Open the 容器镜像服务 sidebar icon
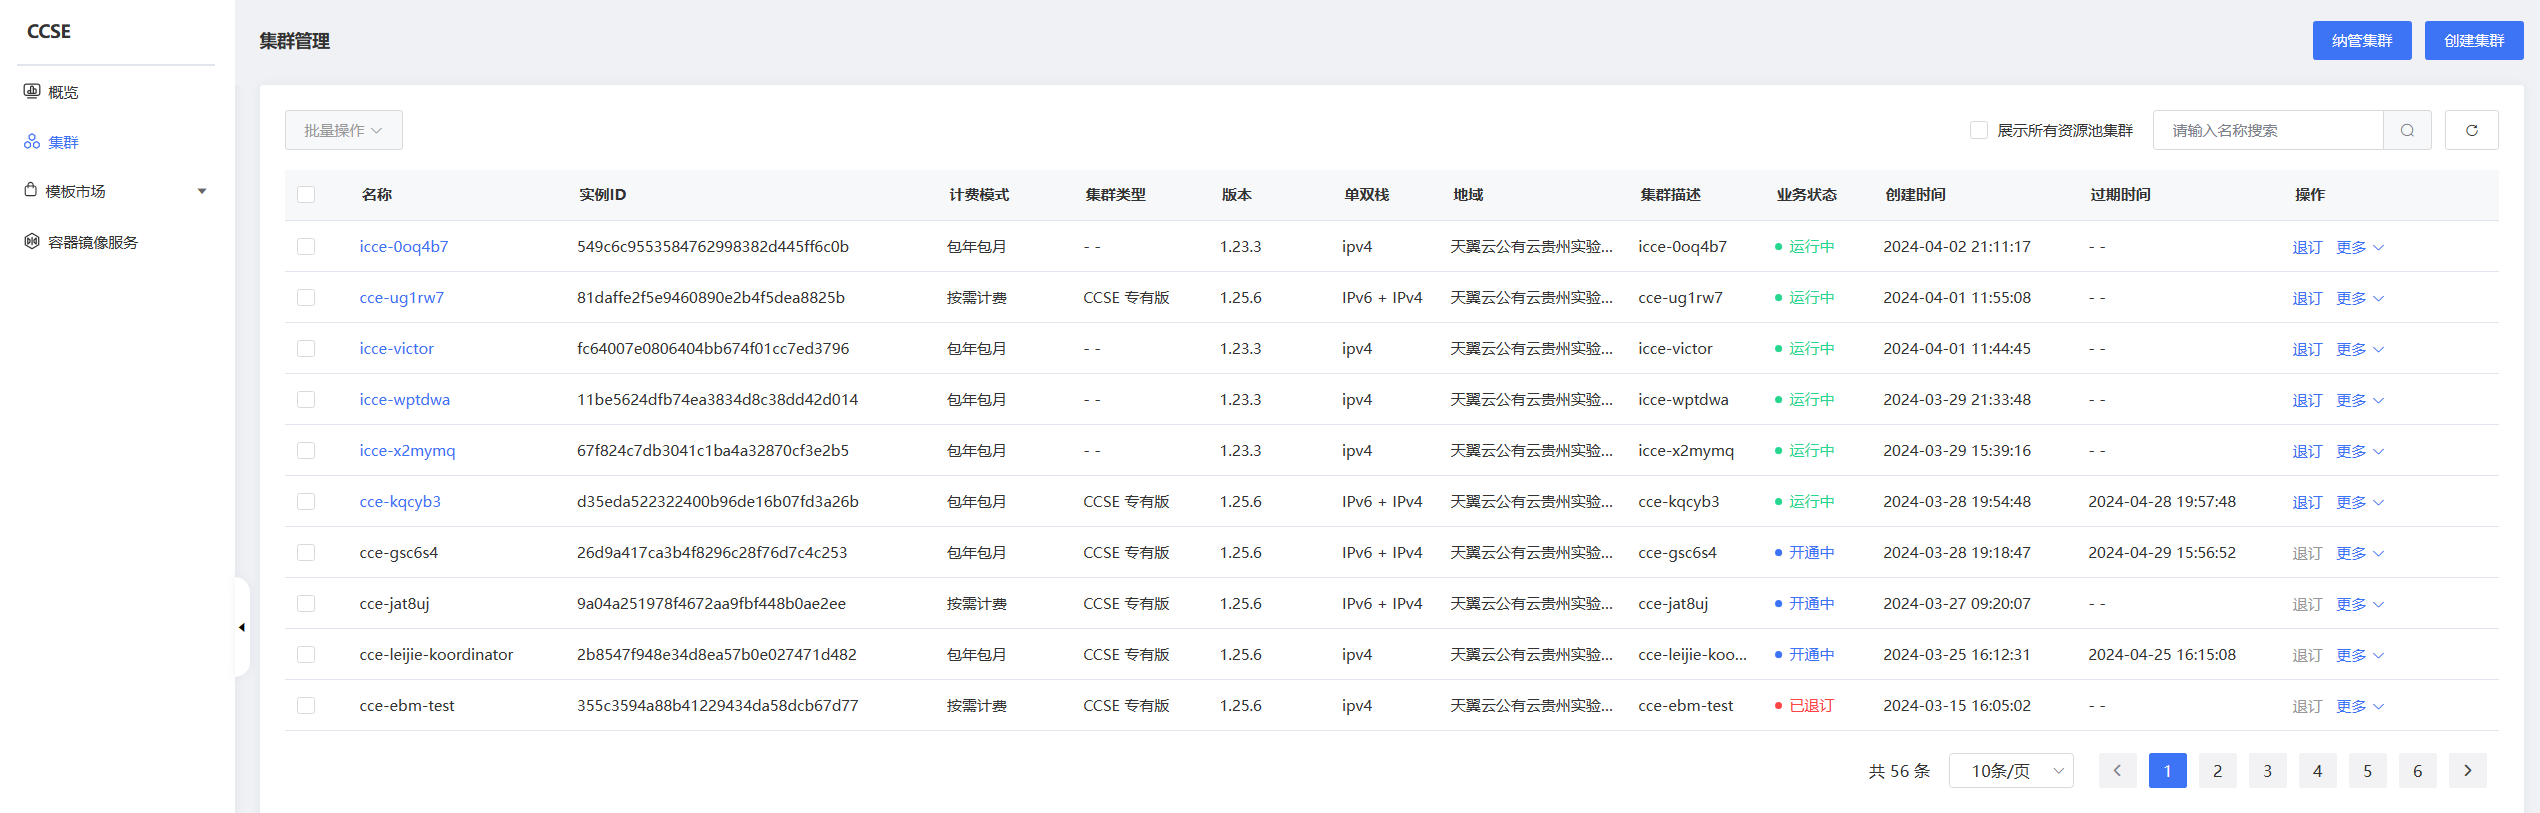The image size is (2540, 813). click(x=32, y=241)
